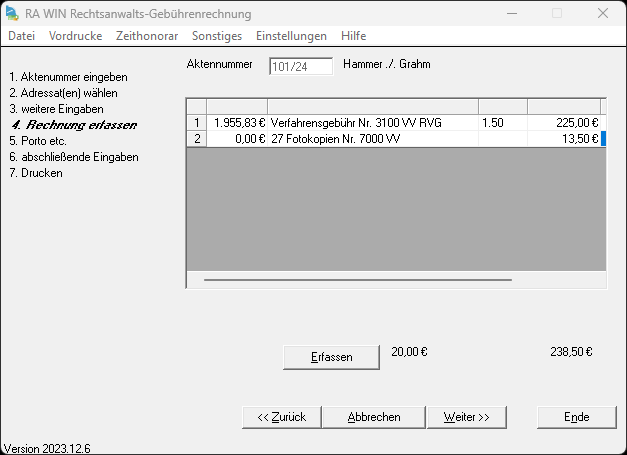The width and height of the screenshot is (627, 455).
Task: Select step '3. weitere Eingaben'
Action: [56, 109]
